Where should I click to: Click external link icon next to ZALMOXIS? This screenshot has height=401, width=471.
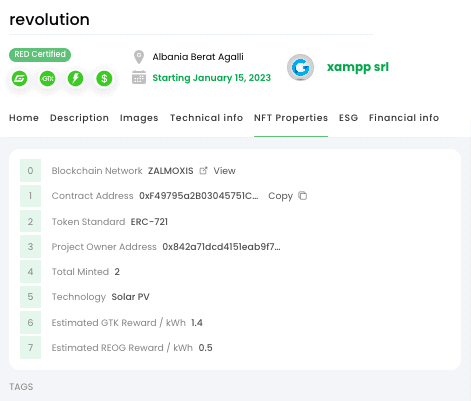203,171
